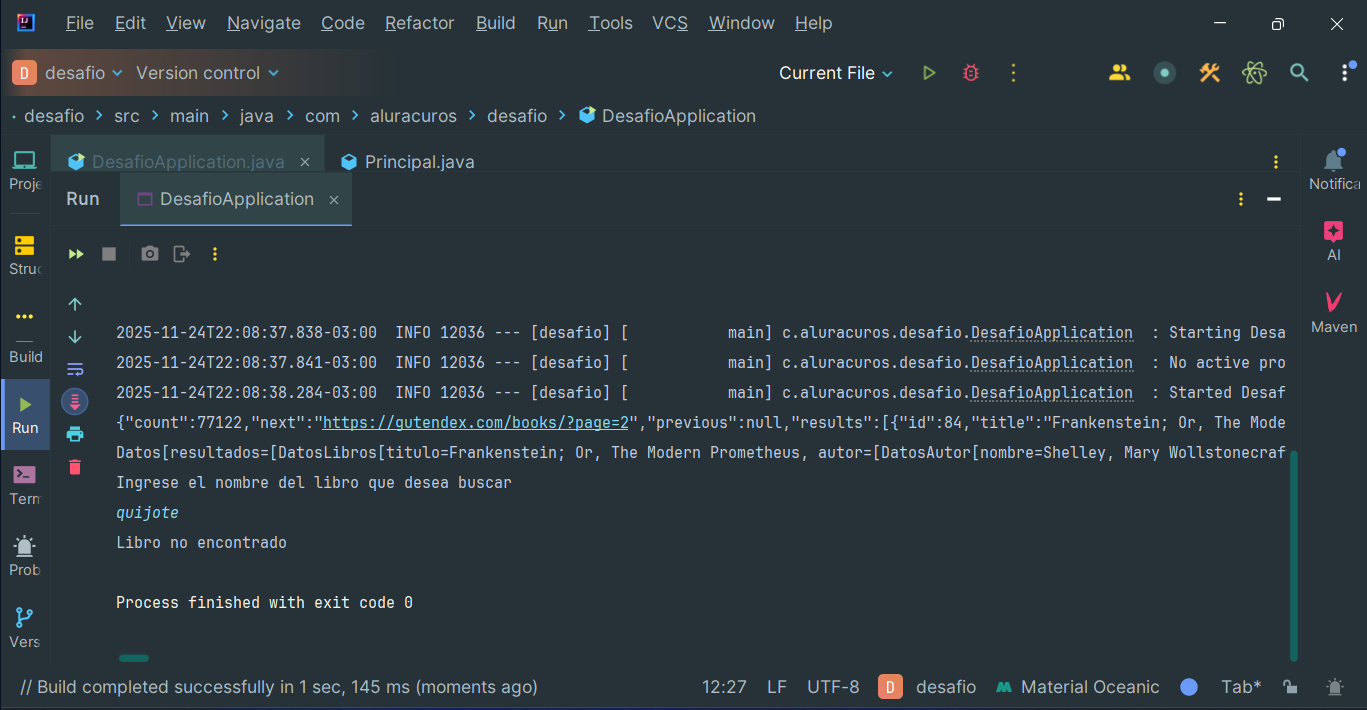Toggle the Run tool window

[26, 415]
